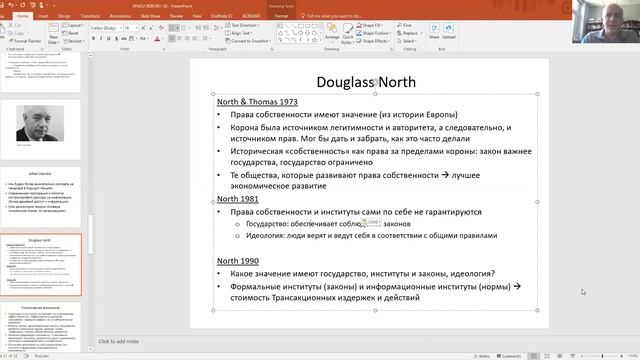Open the Align Text dropdown

(x=239, y=33)
